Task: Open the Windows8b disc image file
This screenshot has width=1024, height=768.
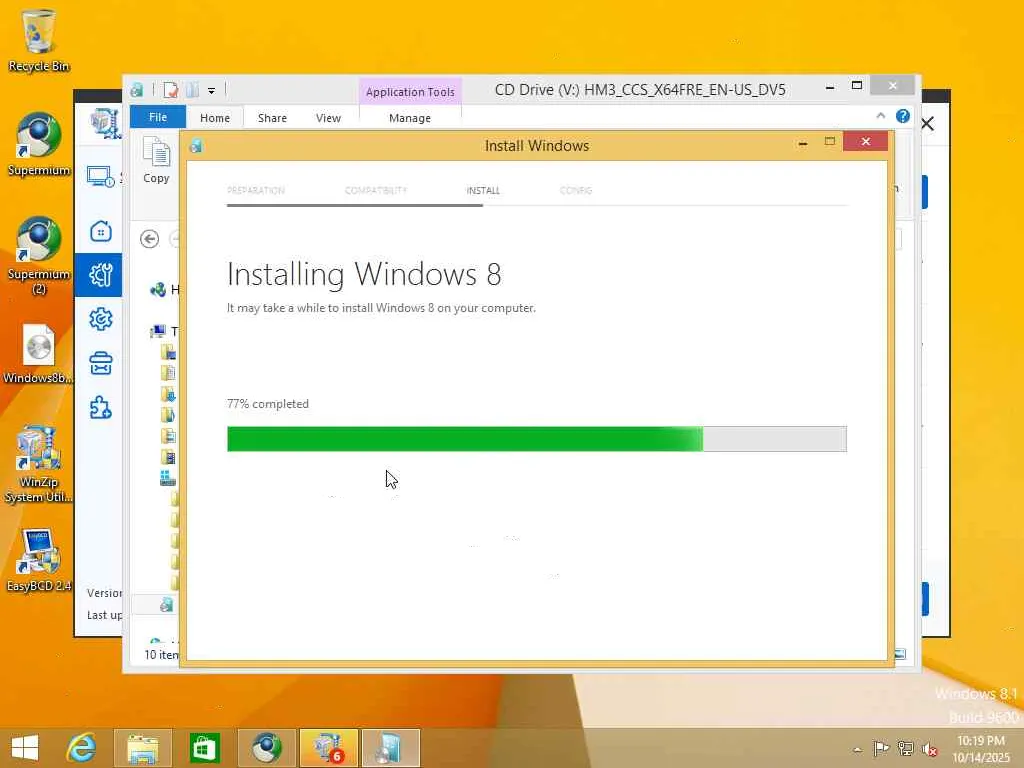Action: click(x=39, y=353)
